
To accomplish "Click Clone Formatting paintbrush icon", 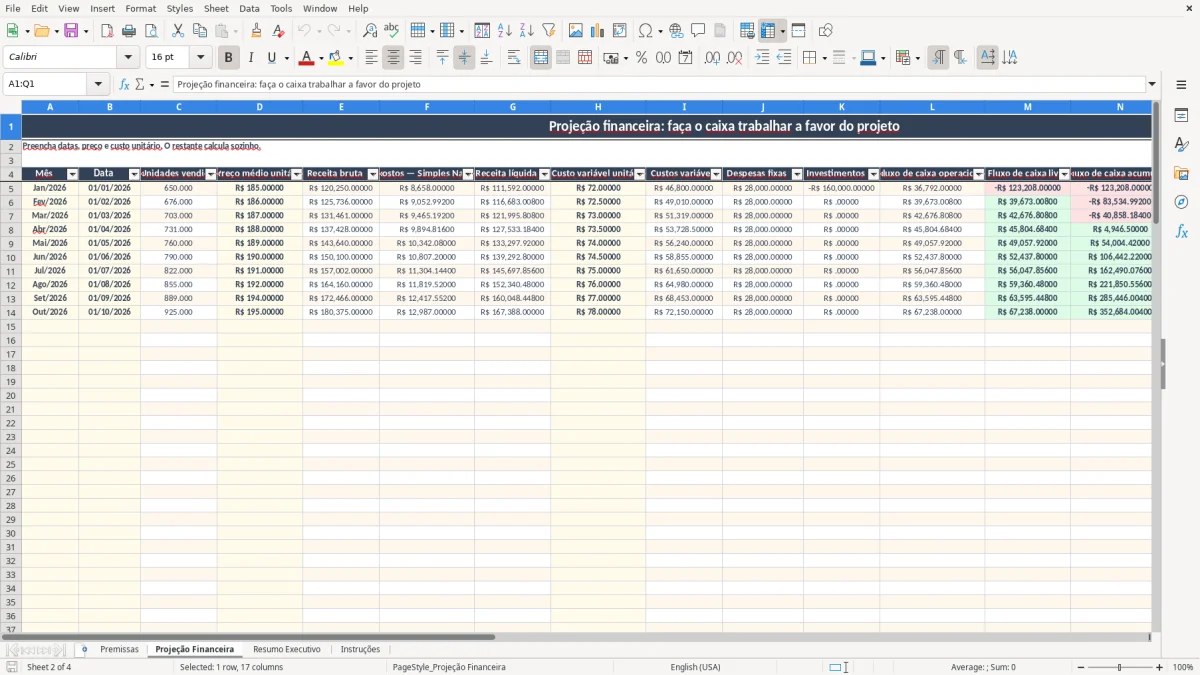I will 256,31.
